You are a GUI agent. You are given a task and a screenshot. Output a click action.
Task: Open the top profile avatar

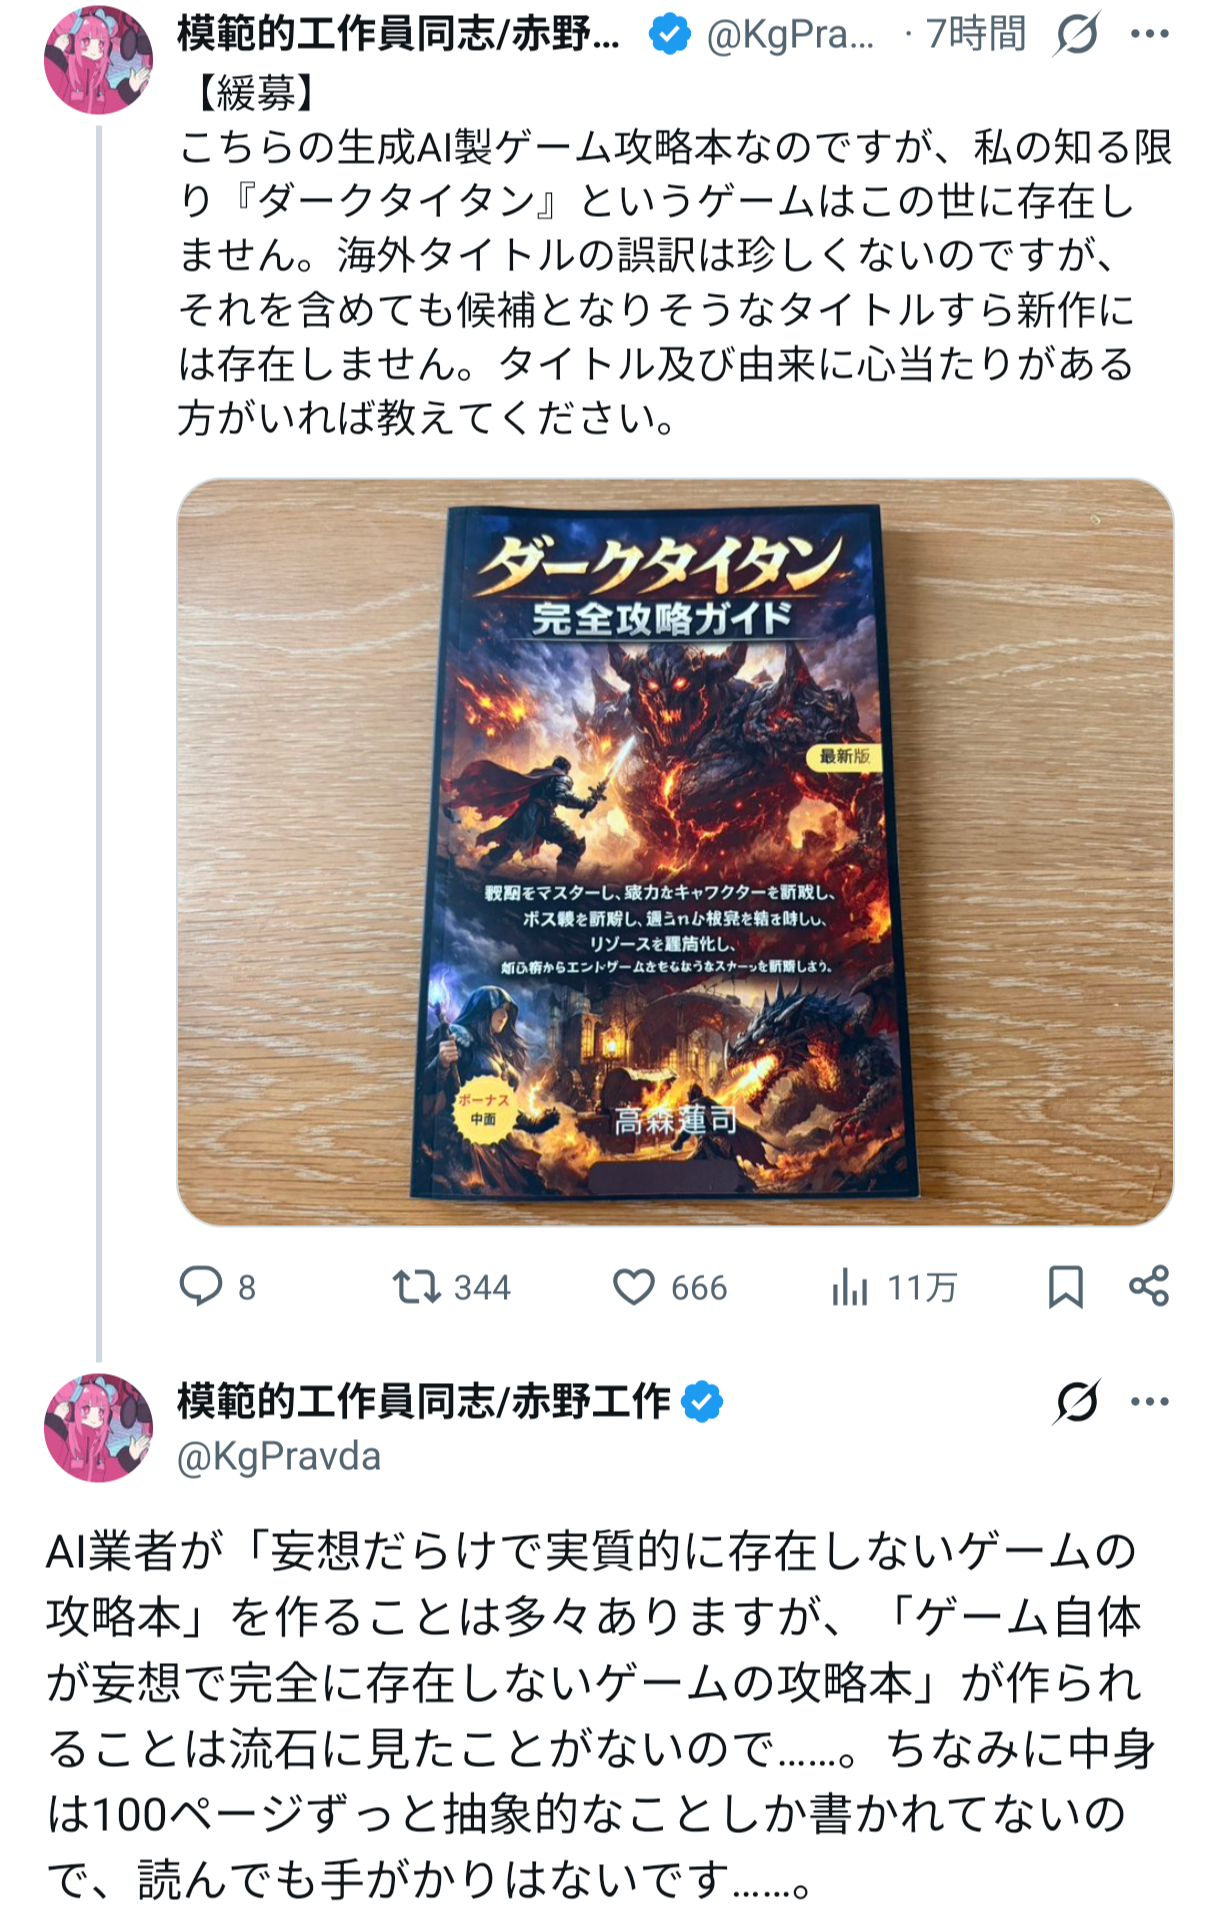[98, 60]
